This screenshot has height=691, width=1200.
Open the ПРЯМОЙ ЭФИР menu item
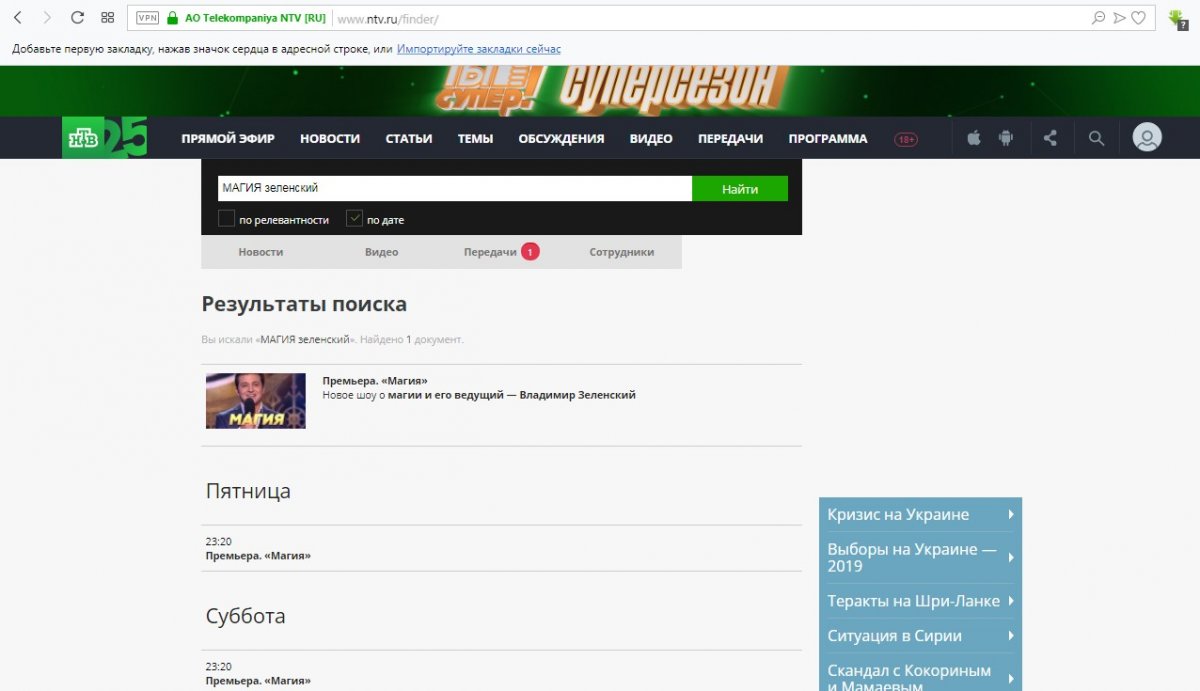tap(228, 139)
